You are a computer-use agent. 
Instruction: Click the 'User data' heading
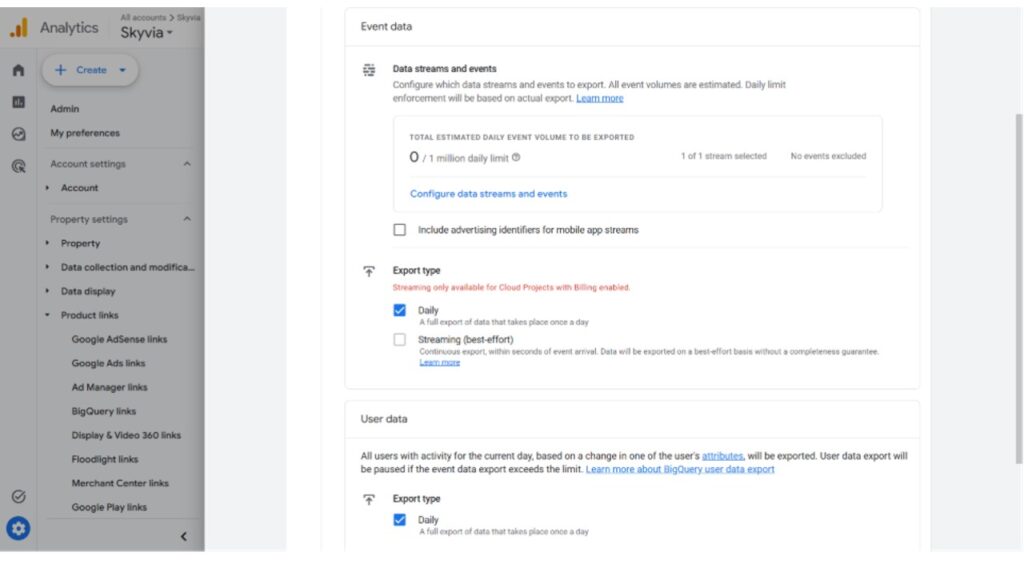point(384,419)
